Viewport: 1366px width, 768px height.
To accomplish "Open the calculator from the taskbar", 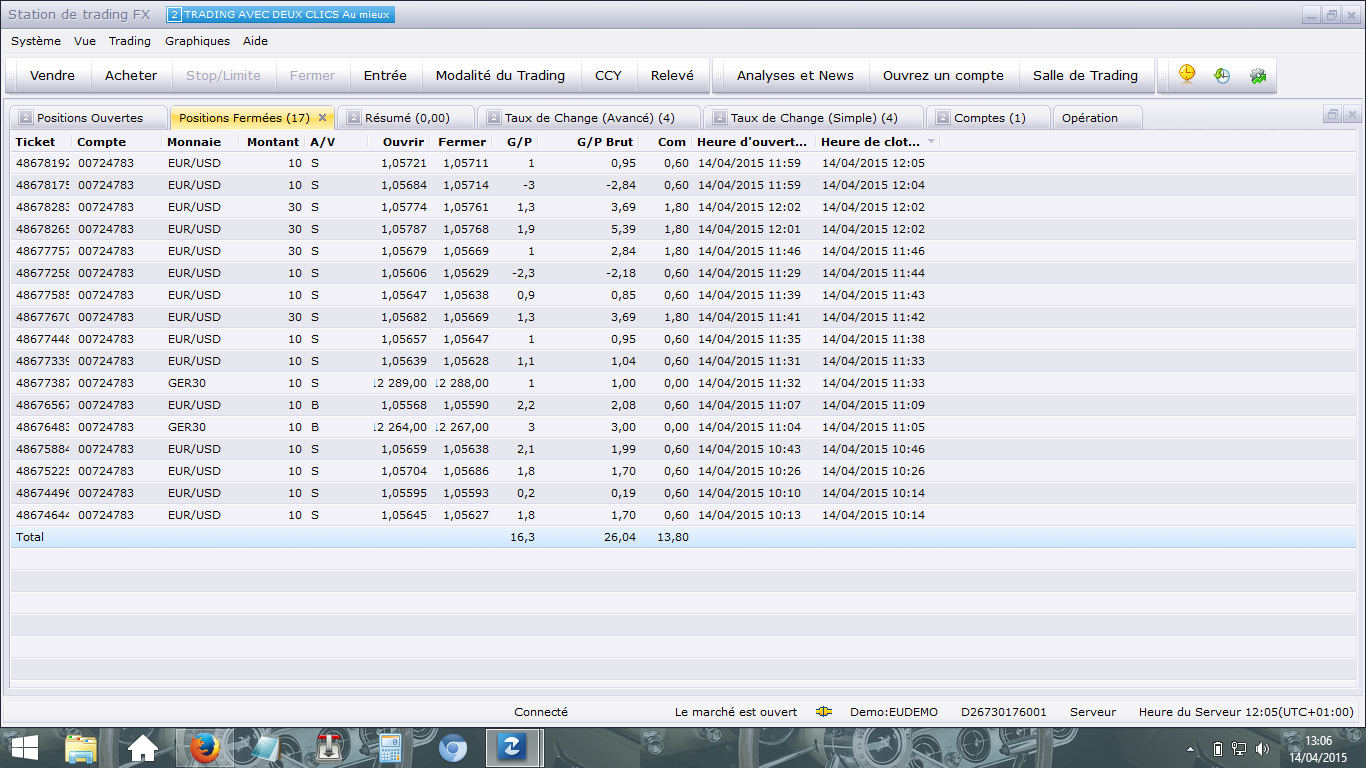I will 390,747.
